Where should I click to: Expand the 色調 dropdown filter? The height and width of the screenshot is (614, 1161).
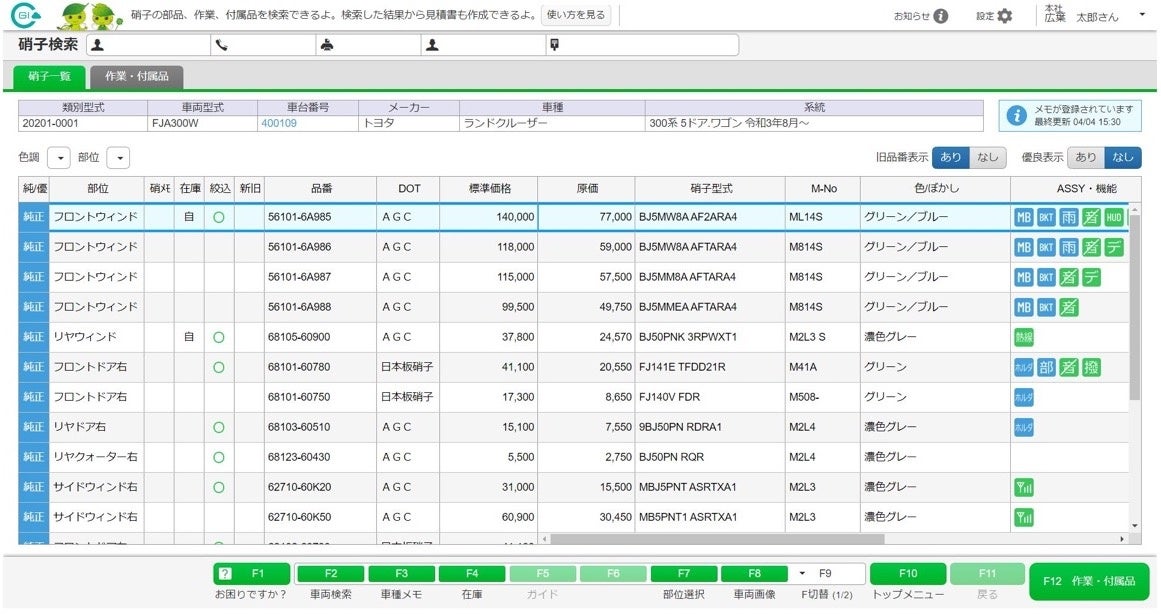59,158
